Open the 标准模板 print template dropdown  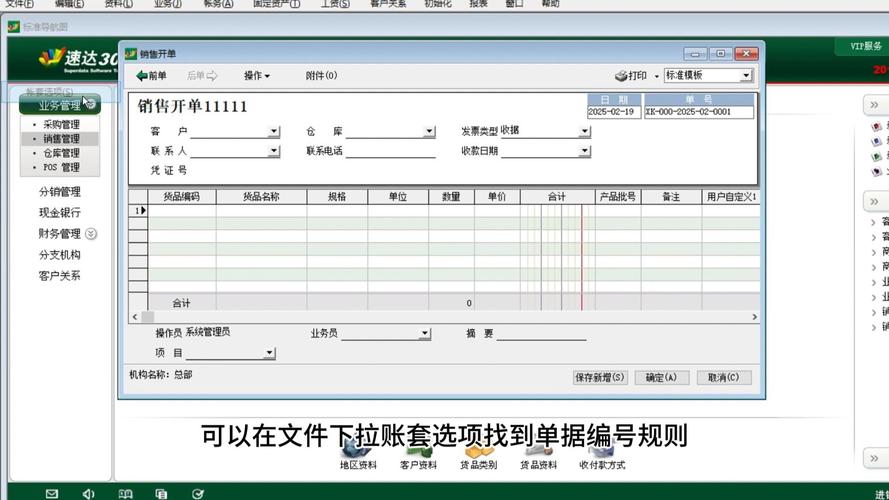[746, 76]
